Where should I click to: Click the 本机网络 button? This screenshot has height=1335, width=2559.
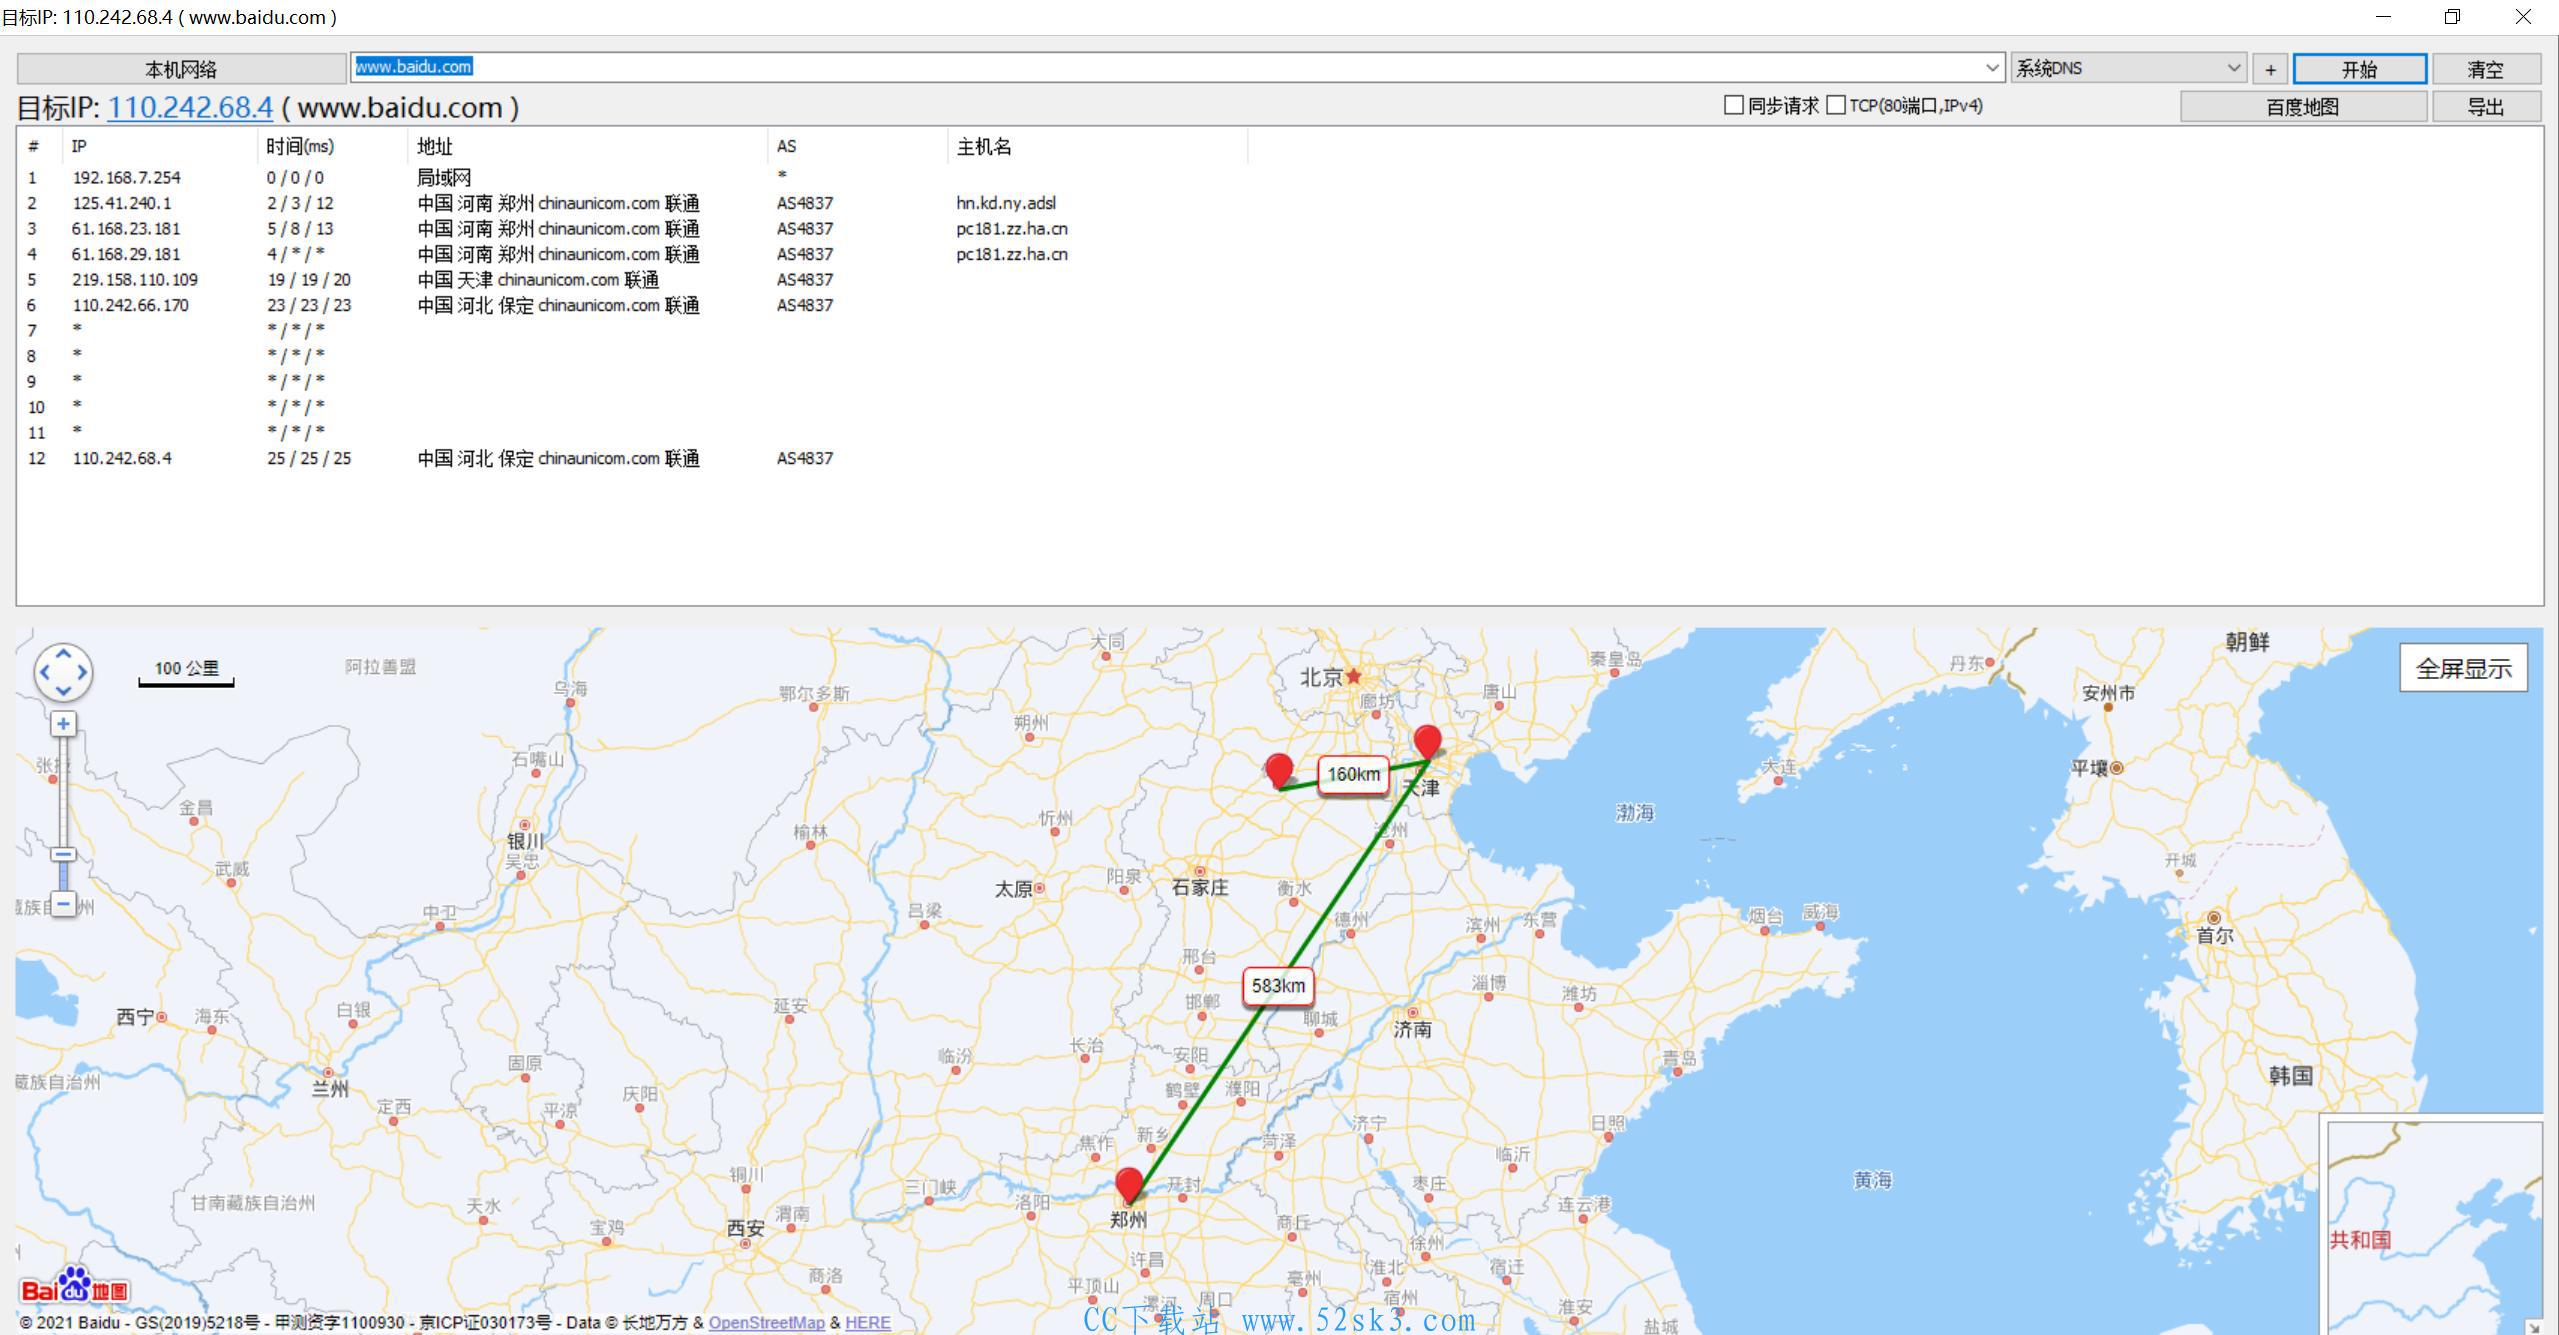[181, 69]
